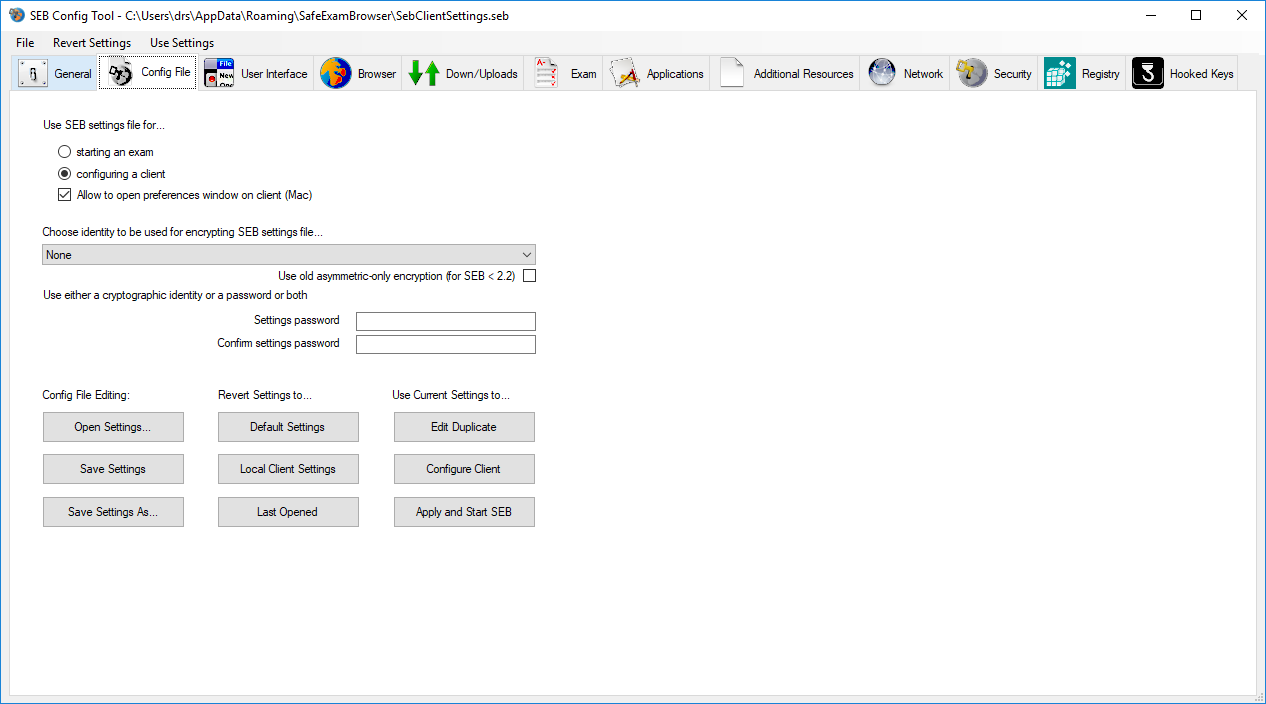
Task: Click the Open Settings... button
Action: (x=113, y=427)
